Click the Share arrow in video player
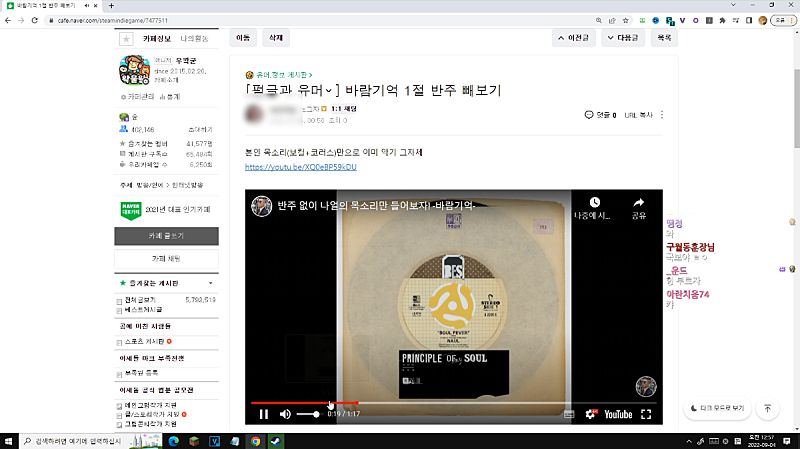The width and height of the screenshot is (800, 449). 639,202
